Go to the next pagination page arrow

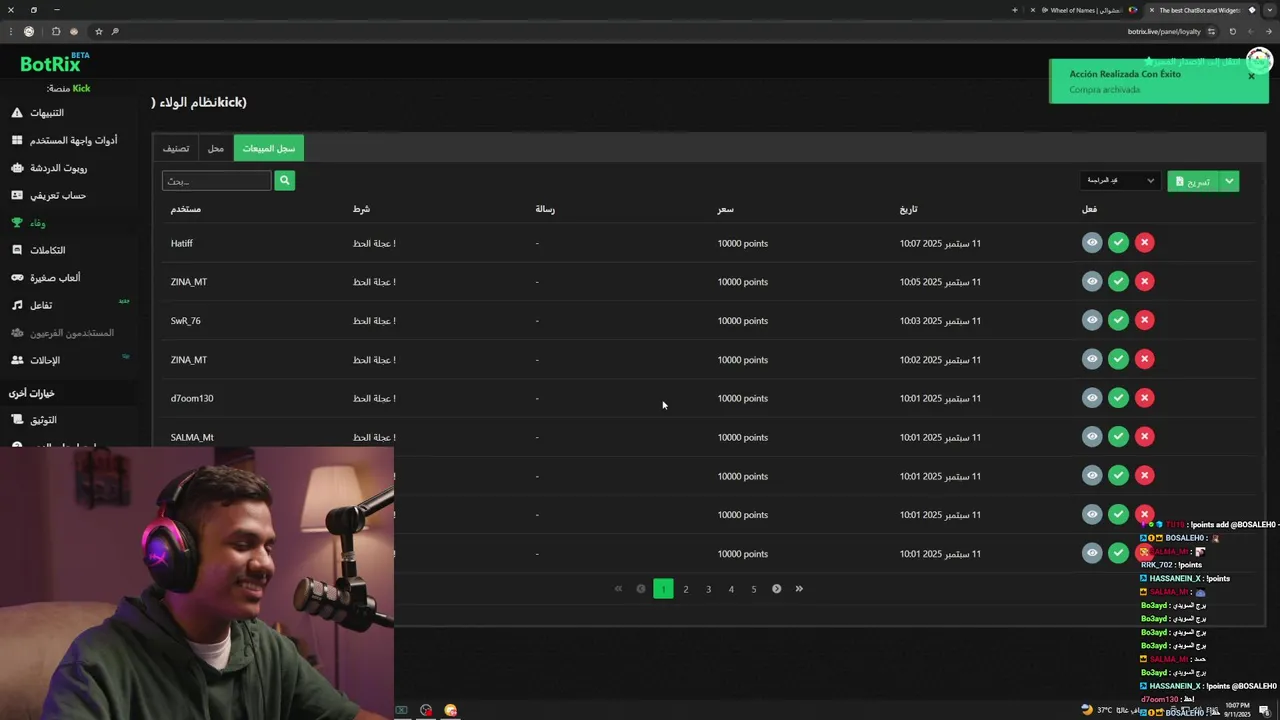776,589
